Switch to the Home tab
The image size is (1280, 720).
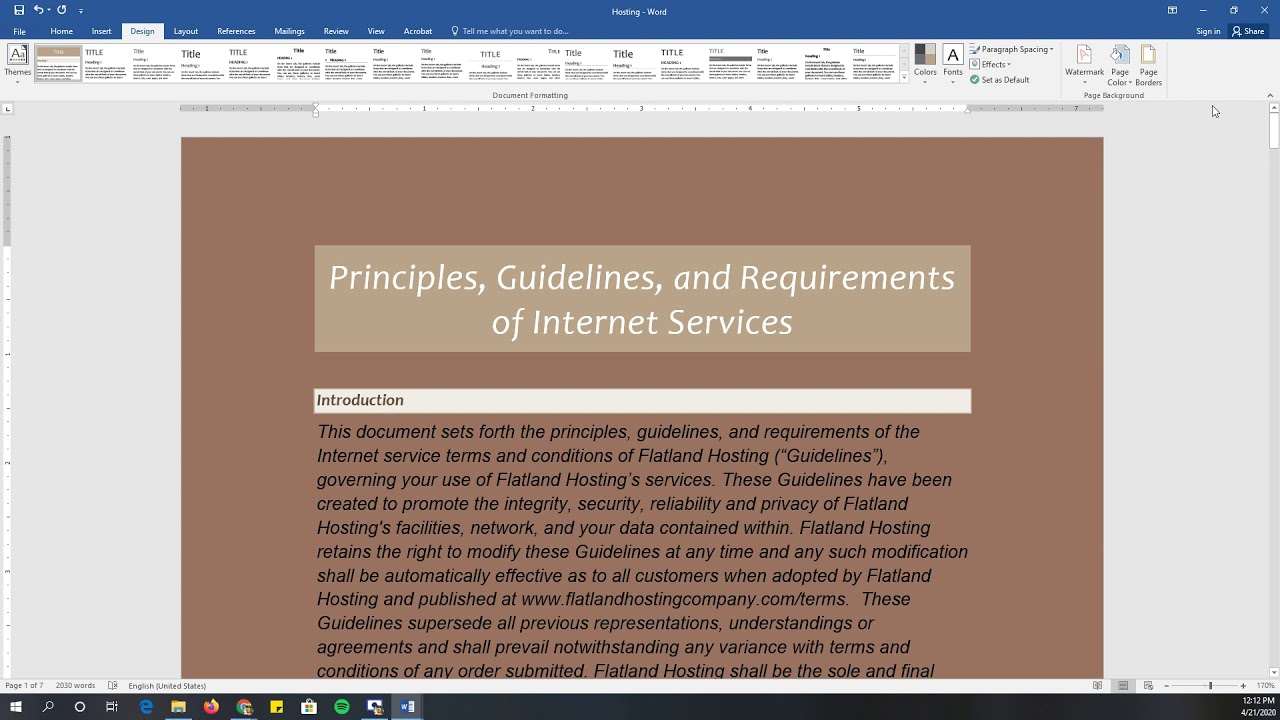[62, 31]
